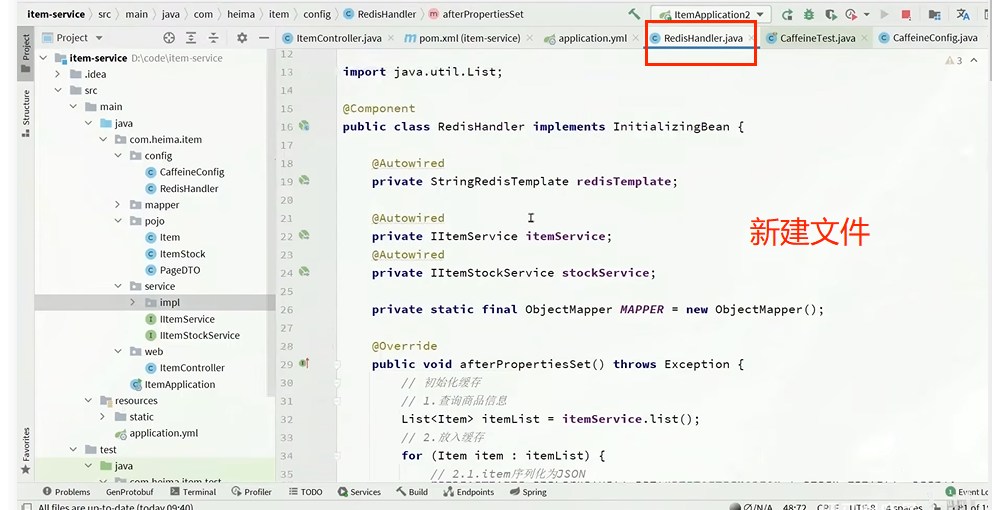This screenshot has height=510, width=992.
Task: Click the Rerun application icon
Action: (788, 14)
